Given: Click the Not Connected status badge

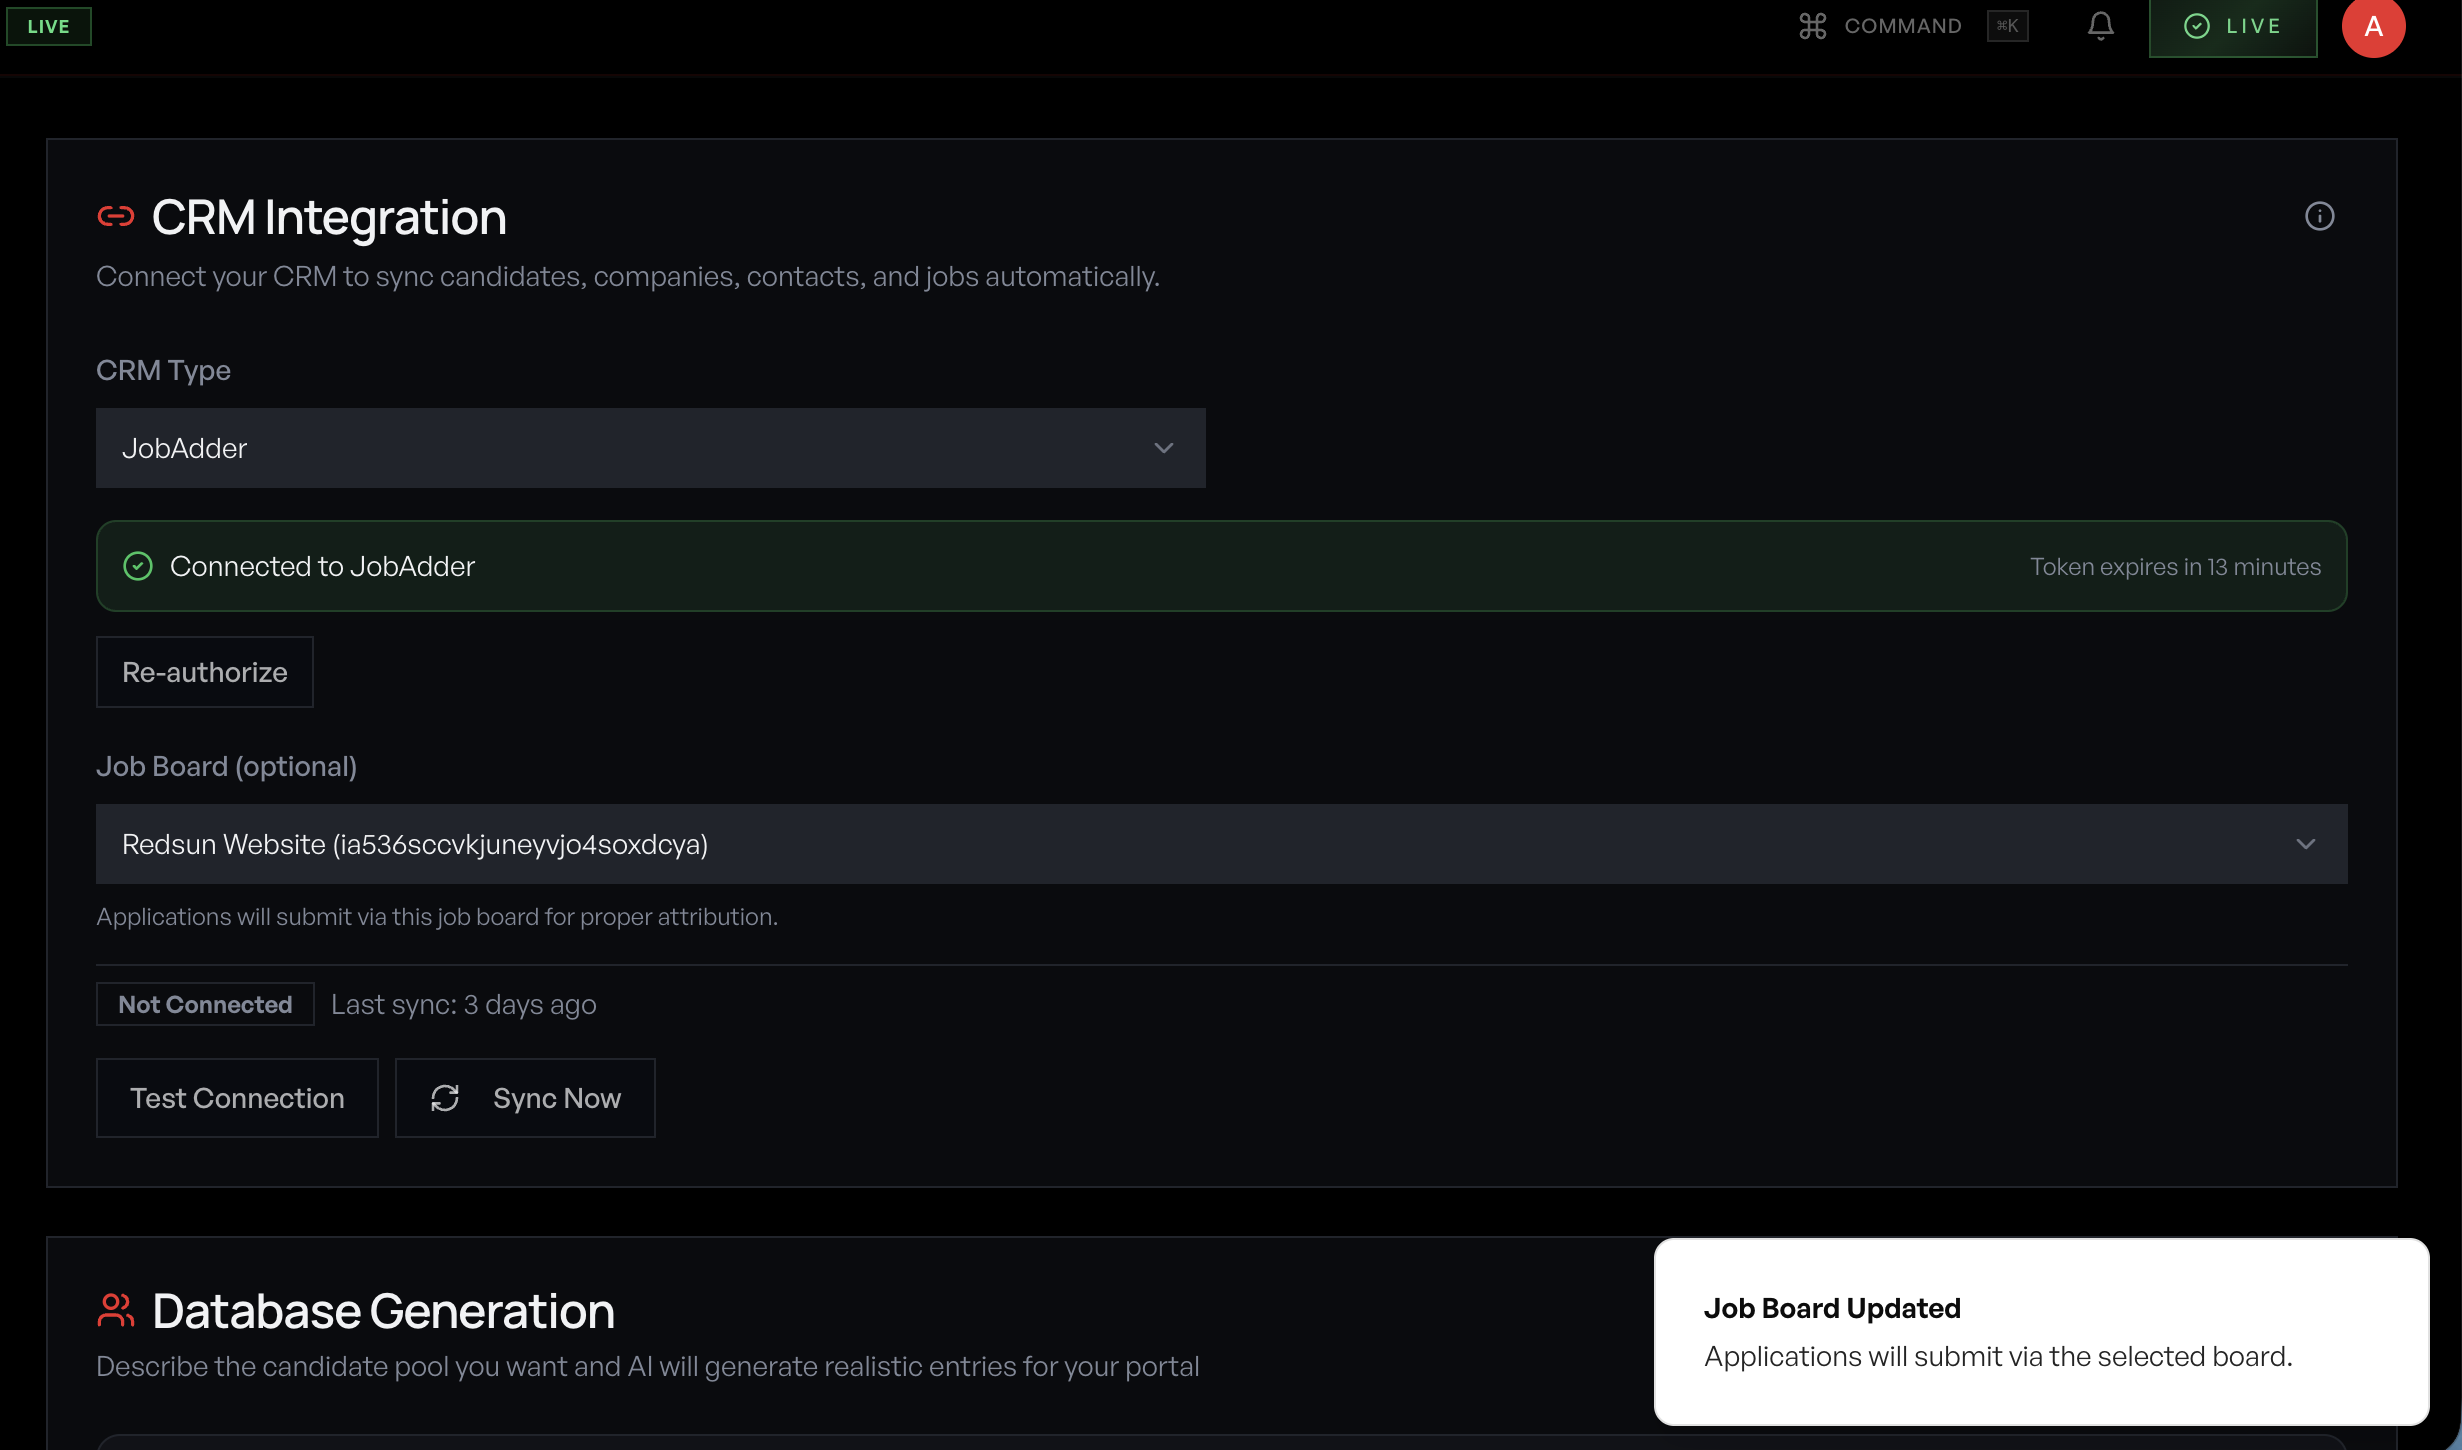Looking at the screenshot, I should (204, 1004).
